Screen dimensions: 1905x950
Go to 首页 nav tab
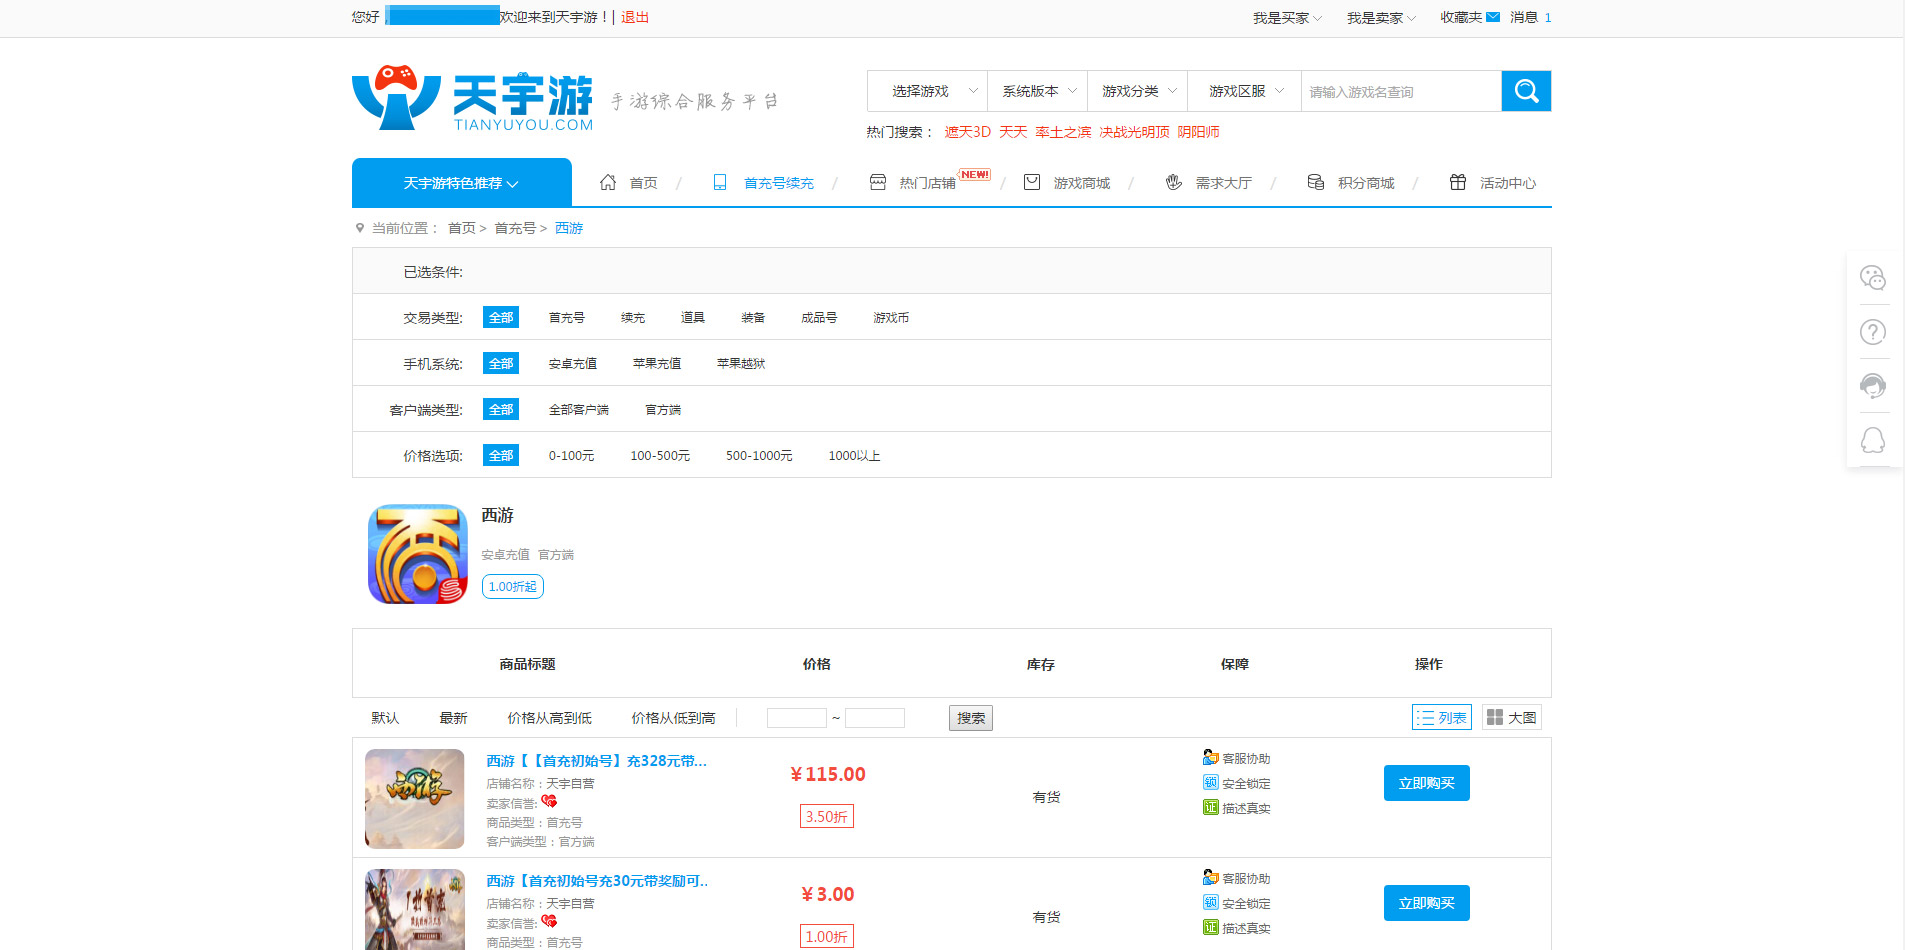(x=644, y=183)
